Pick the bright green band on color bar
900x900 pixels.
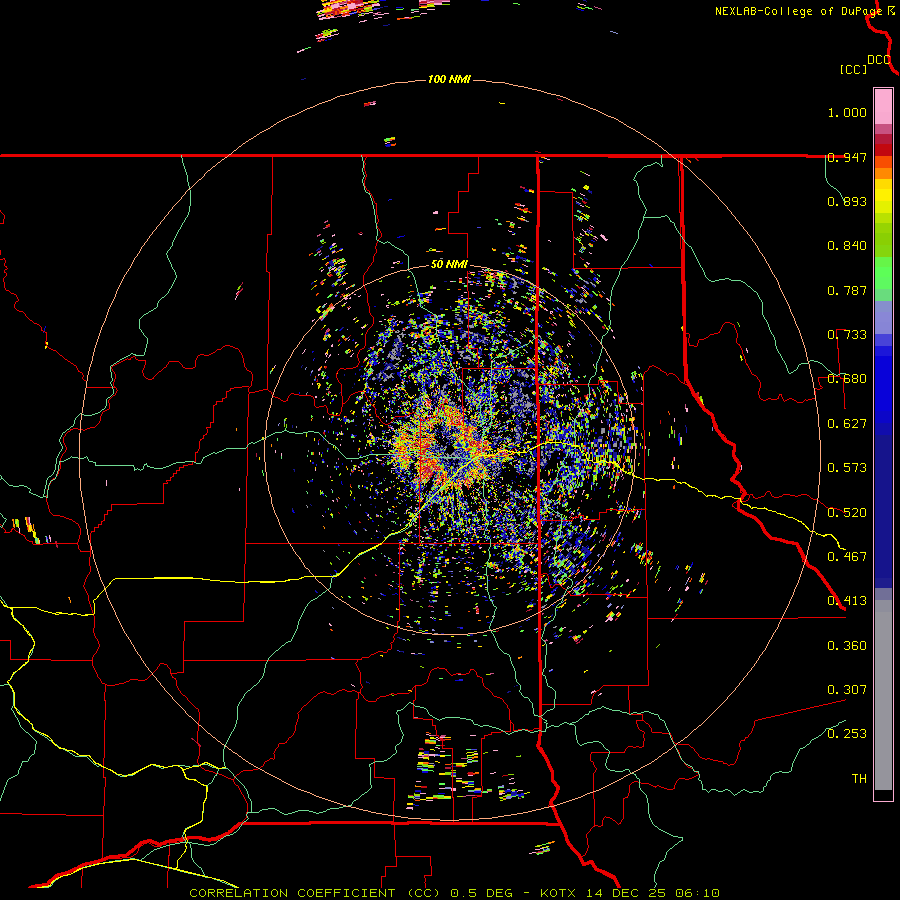(883, 273)
